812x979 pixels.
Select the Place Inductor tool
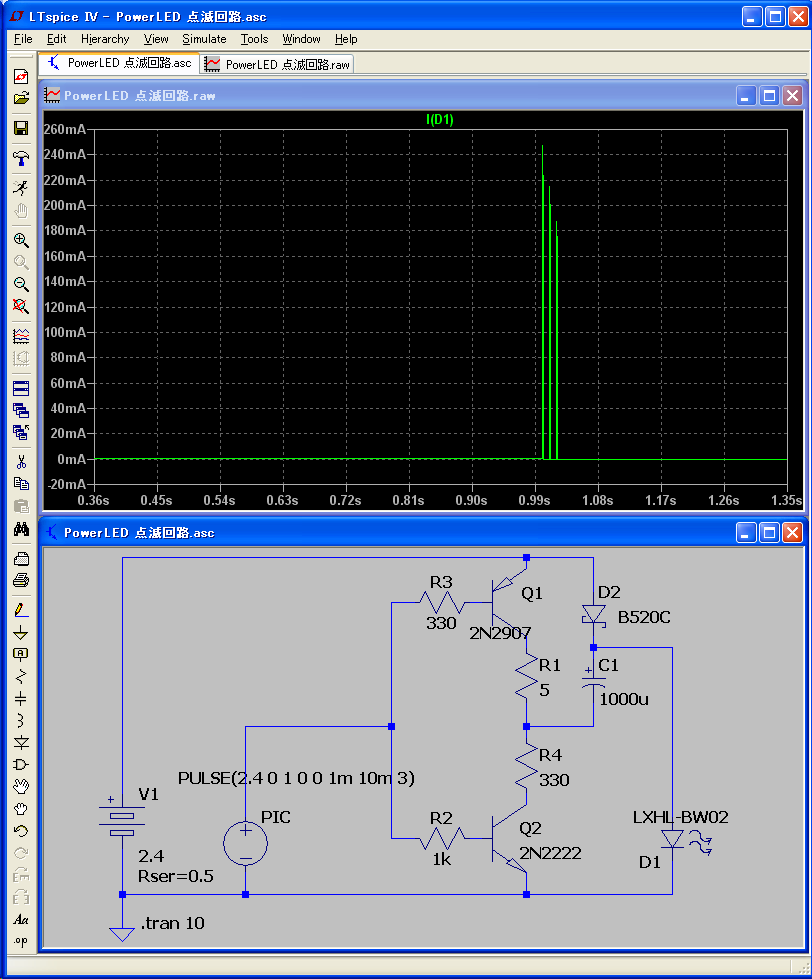21,721
